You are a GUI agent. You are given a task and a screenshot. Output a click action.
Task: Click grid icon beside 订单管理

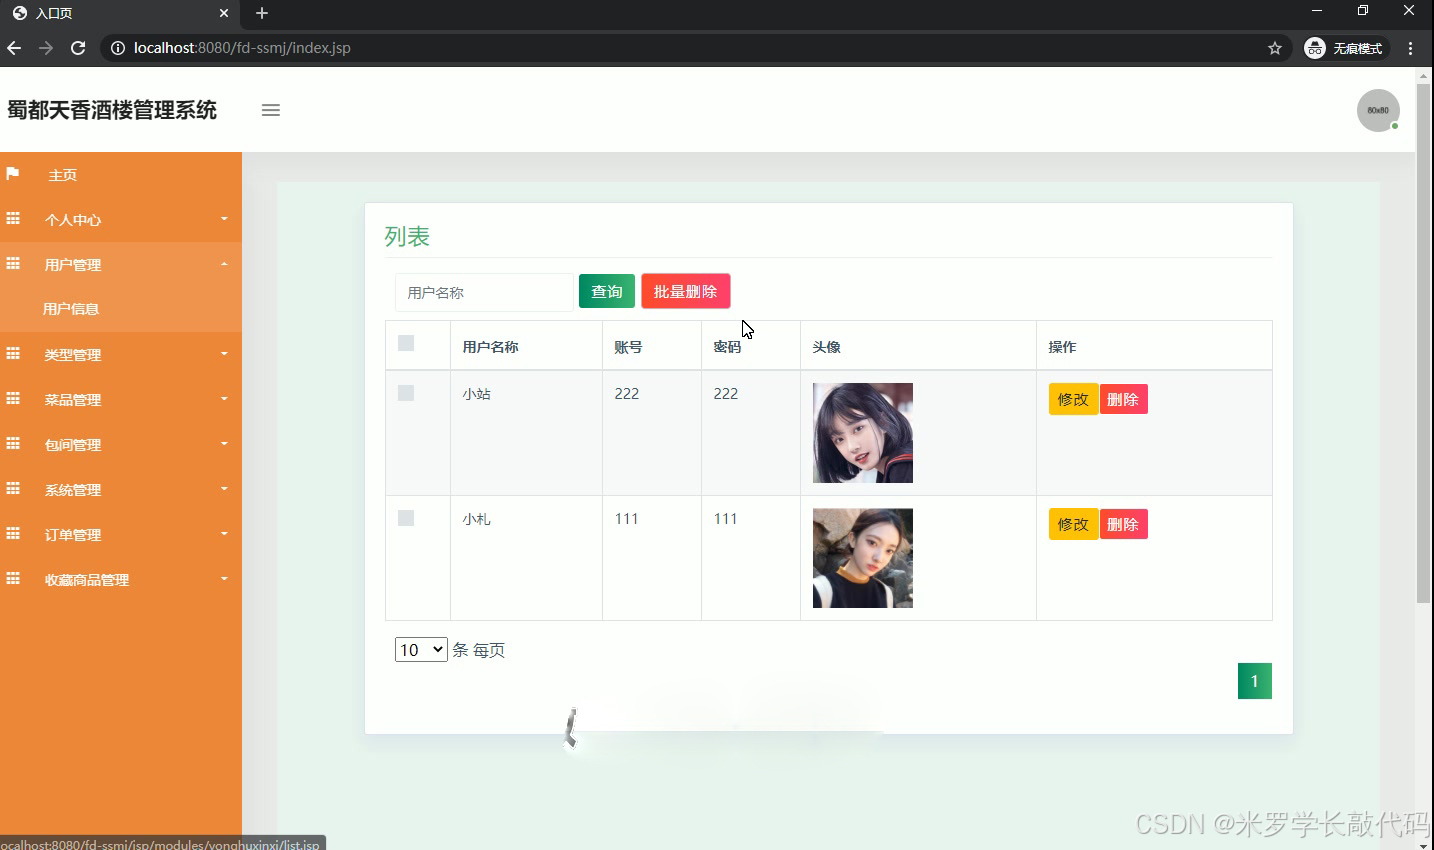(x=13, y=534)
